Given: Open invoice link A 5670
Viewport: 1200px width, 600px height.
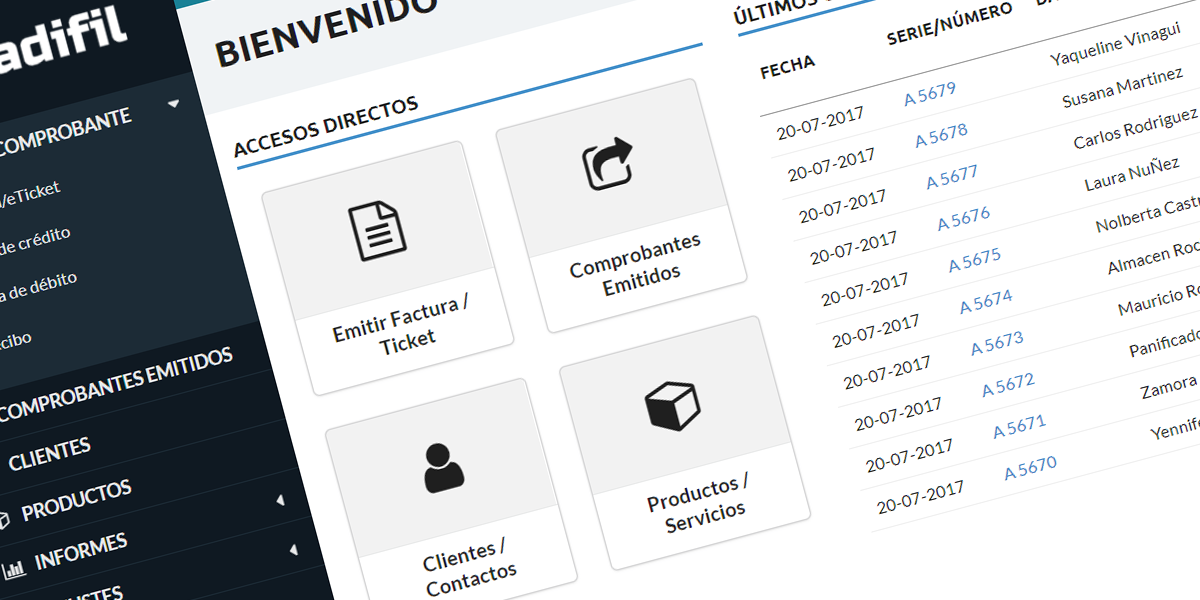Looking at the screenshot, I should pyautogui.click(x=1030, y=468).
